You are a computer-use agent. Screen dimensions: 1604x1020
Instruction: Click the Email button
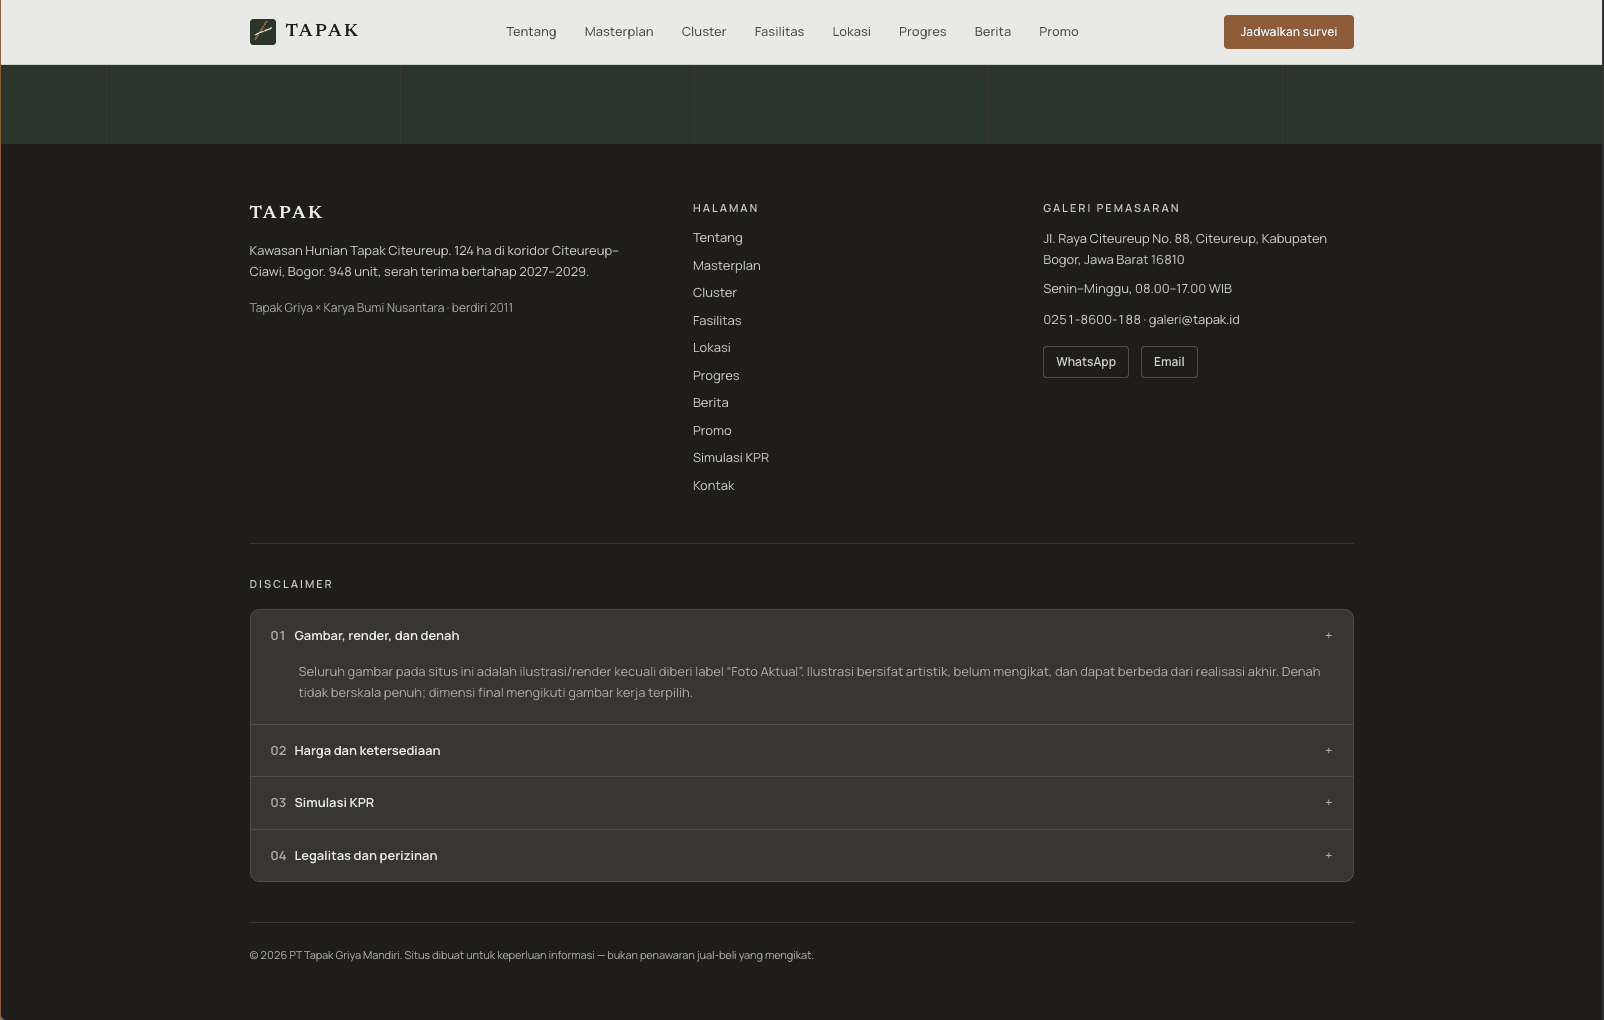[x=1169, y=362]
